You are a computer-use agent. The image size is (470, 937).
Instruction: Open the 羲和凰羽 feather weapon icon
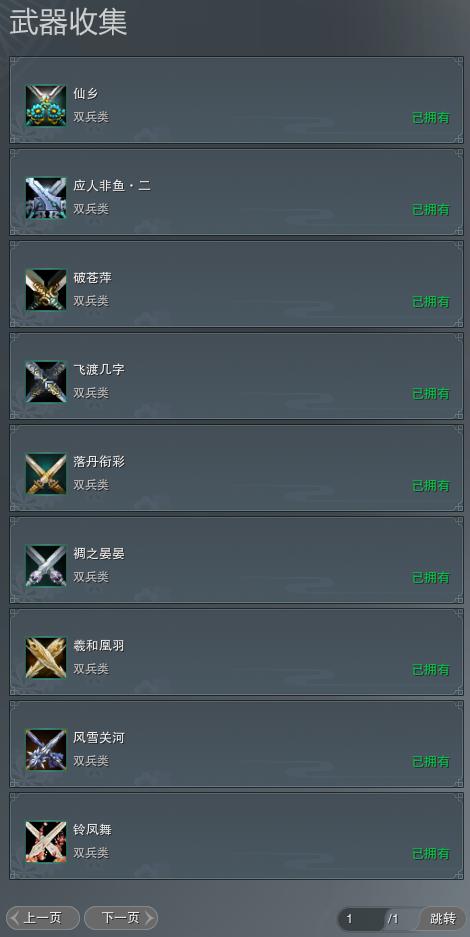[x=46, y=658]
